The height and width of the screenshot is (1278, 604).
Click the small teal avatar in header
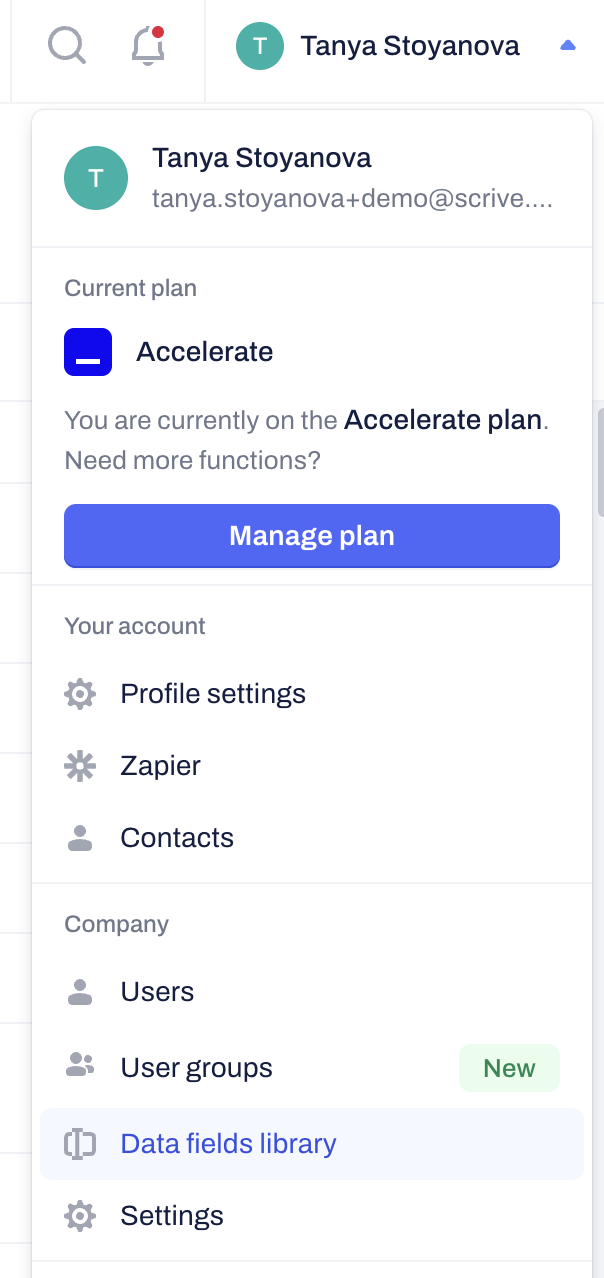point(260,46)
